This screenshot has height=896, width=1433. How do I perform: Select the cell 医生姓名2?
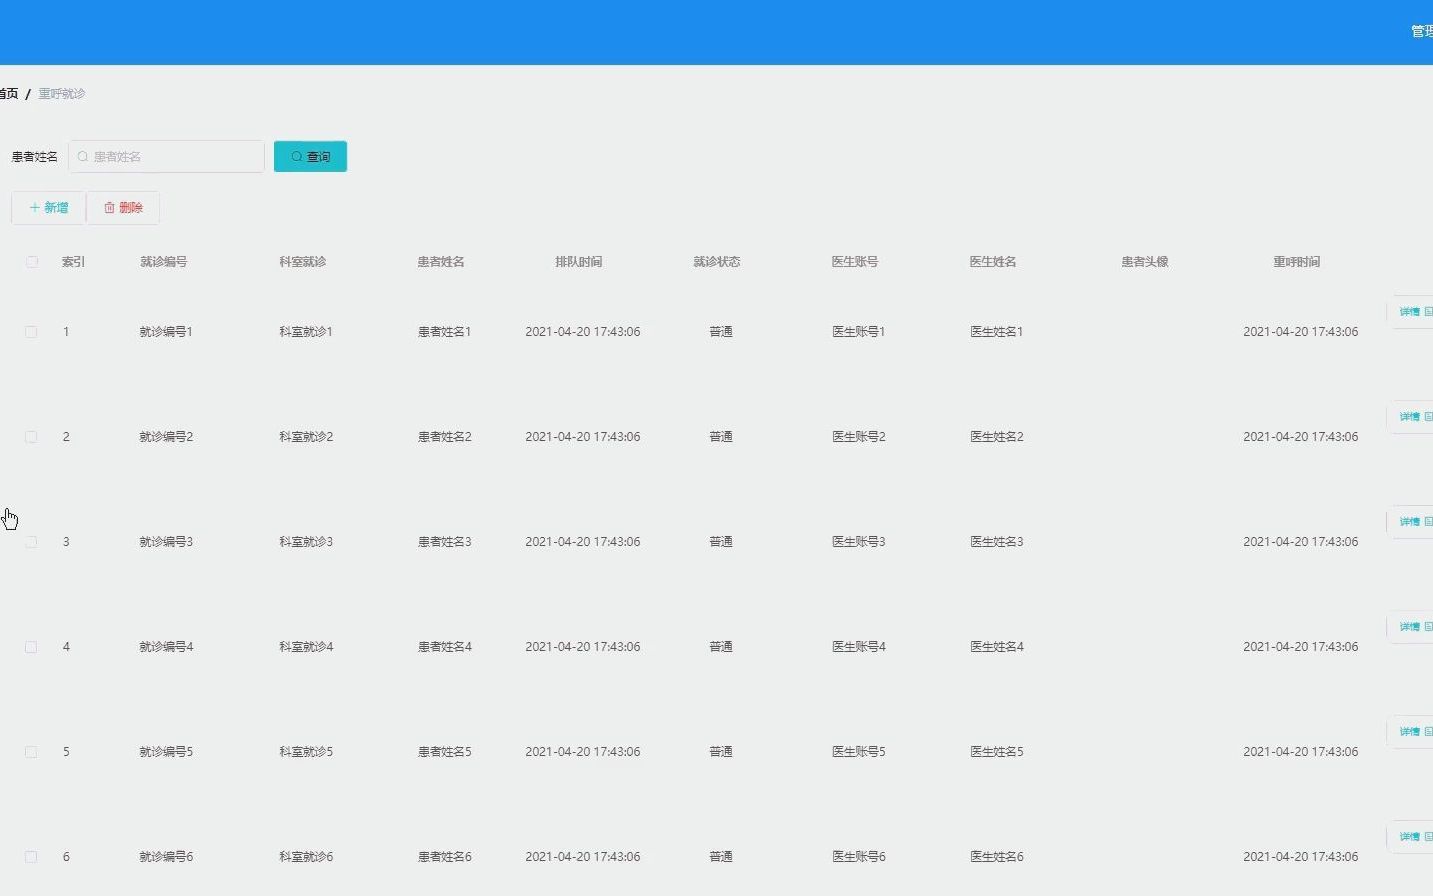996,437
